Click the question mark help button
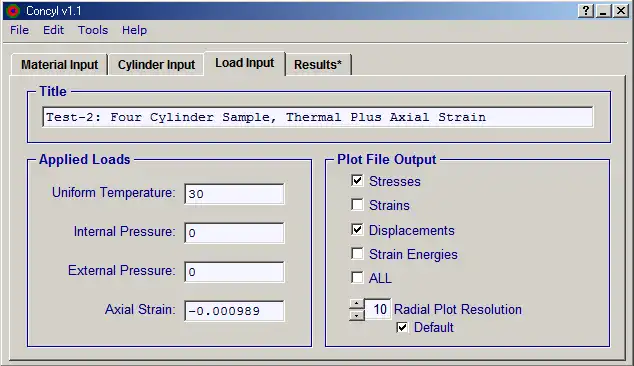The image size is (634, 366). pyautogui.click(x=586, y=11)
